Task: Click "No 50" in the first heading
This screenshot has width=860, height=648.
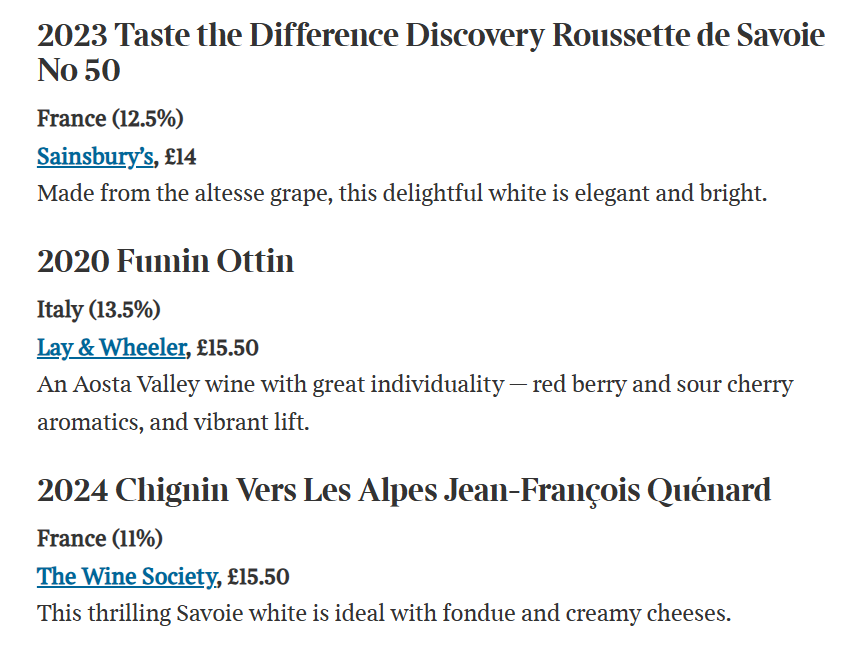Action: pyautogui.click(x=79, y=71)
